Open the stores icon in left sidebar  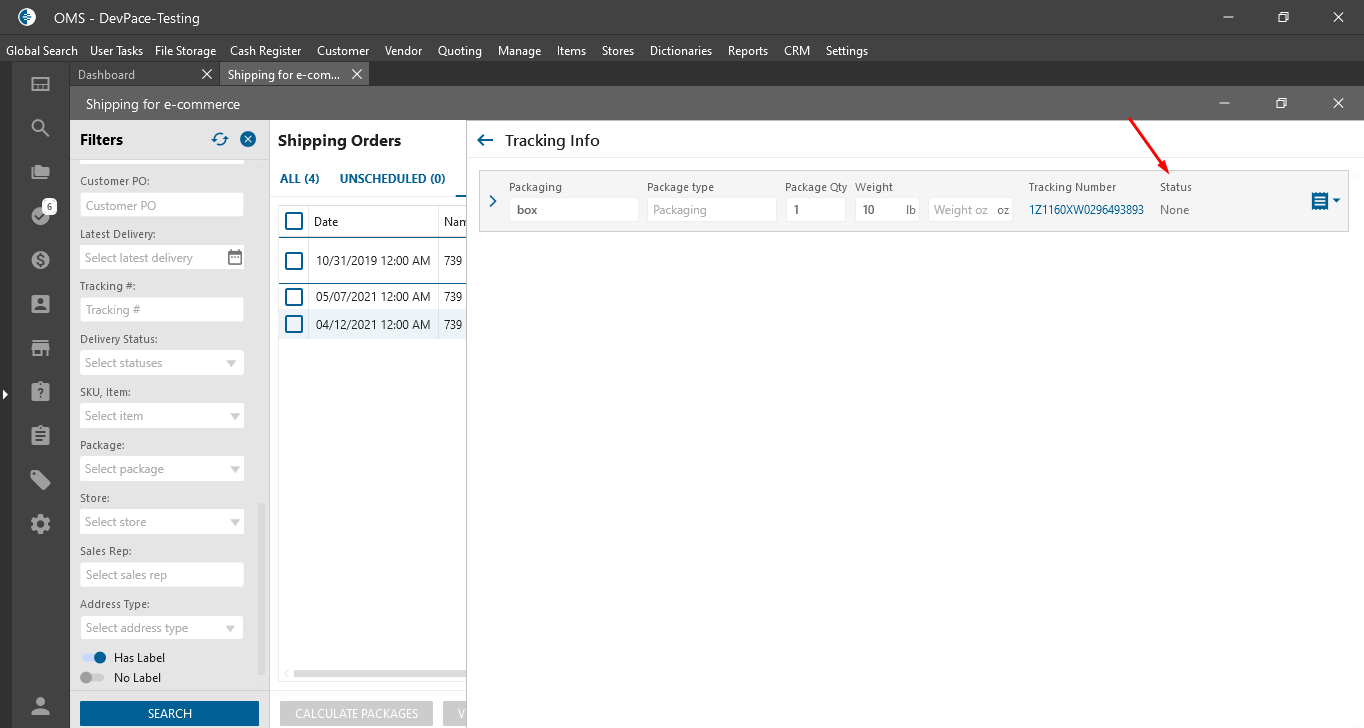(40, 348)
